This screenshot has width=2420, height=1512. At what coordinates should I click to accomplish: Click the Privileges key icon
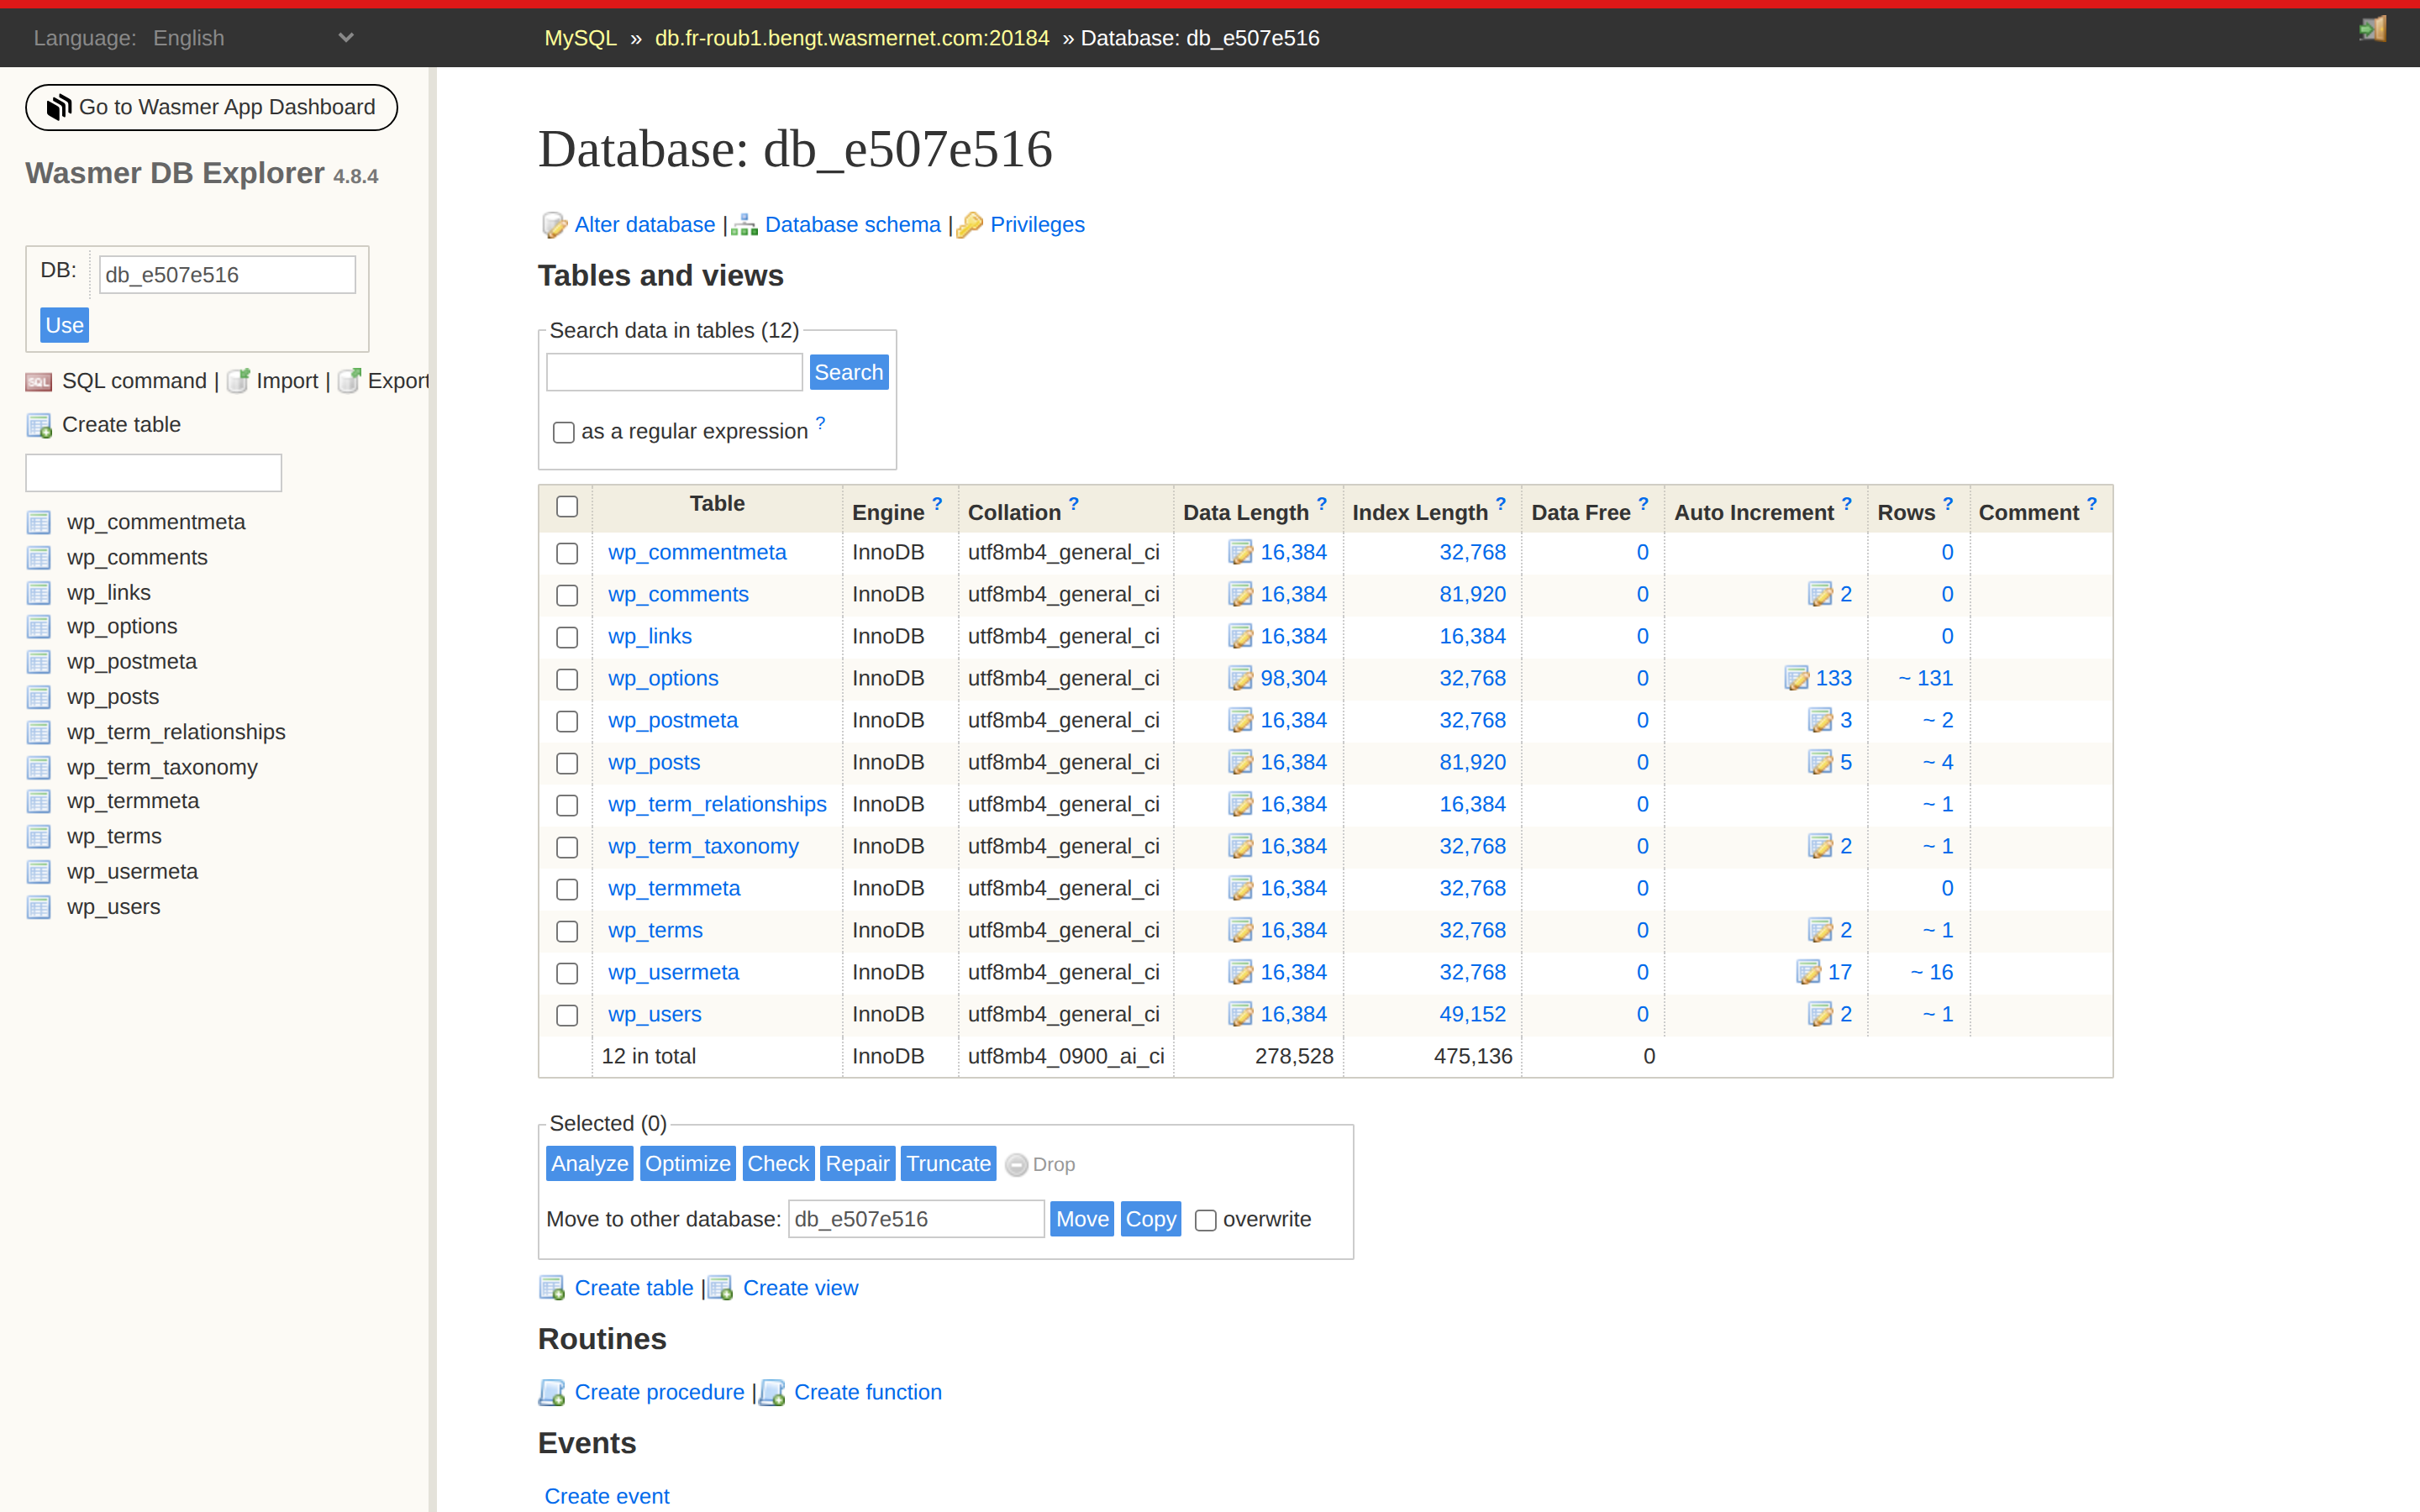(969, 226)
